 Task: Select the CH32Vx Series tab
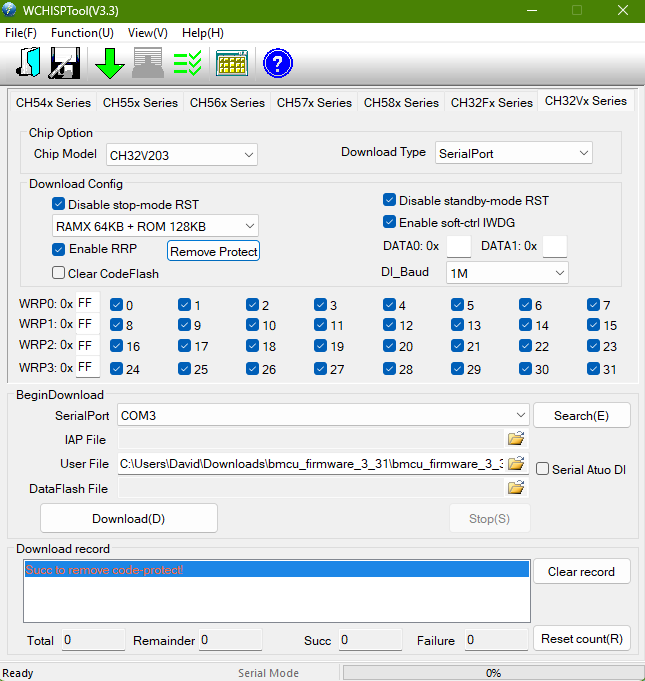[x=585, y=101]
